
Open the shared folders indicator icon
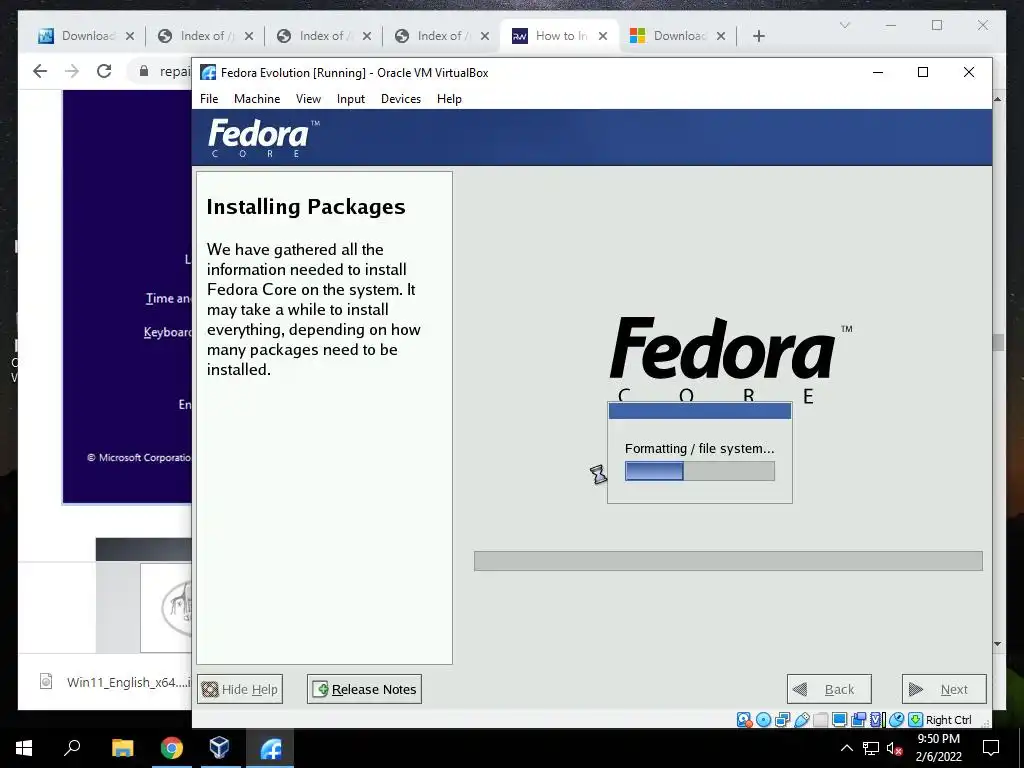click(x=821, y=720)
